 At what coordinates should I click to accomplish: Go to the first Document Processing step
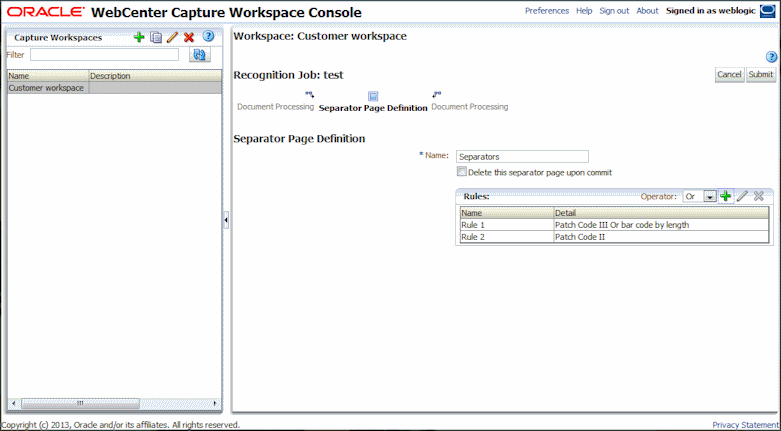coord(275,107)
